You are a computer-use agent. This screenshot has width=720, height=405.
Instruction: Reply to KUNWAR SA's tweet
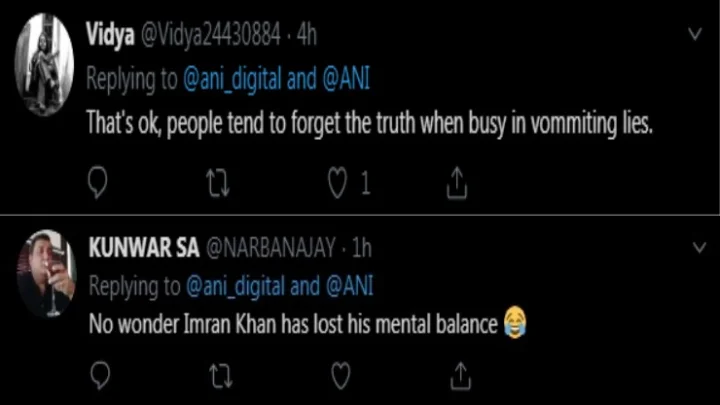(98, 375)
